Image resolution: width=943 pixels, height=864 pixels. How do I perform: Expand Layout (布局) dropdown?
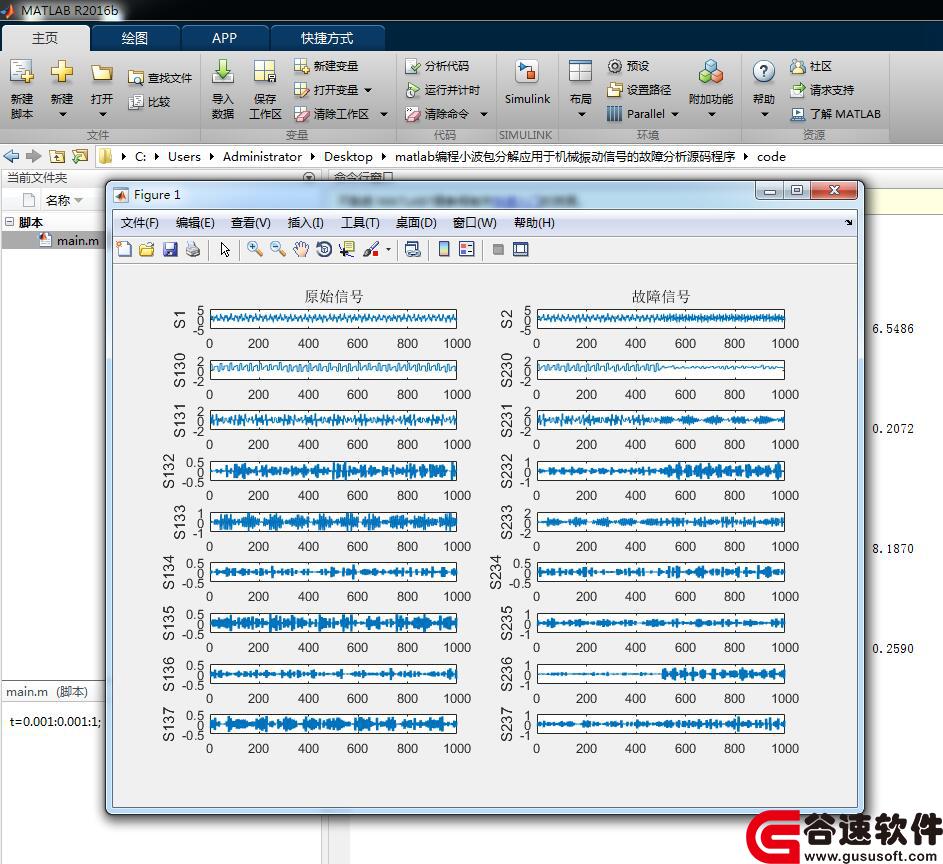point(581,114)
